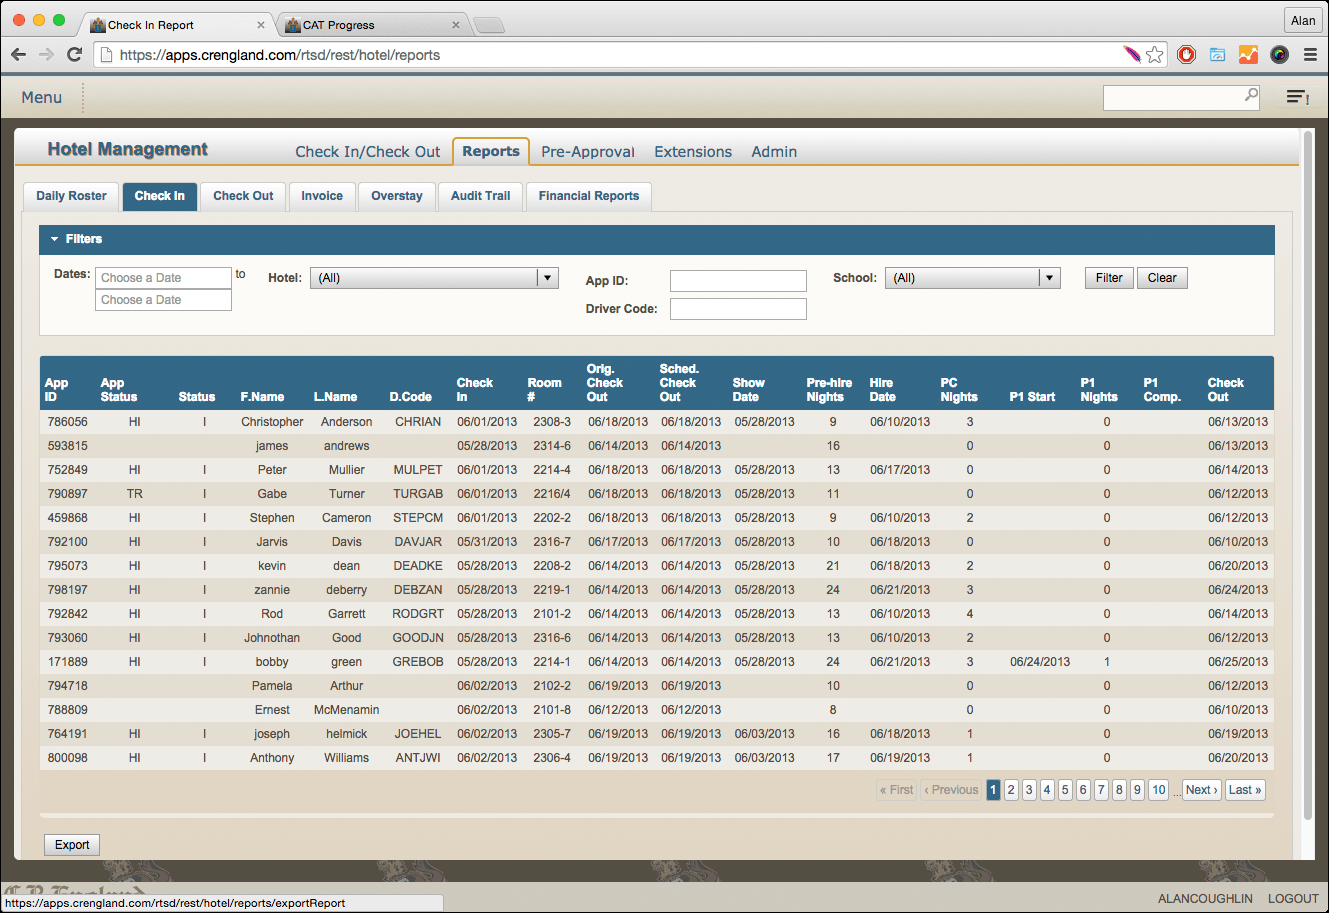
Task: Click the address bar URL
Action: 280,55
